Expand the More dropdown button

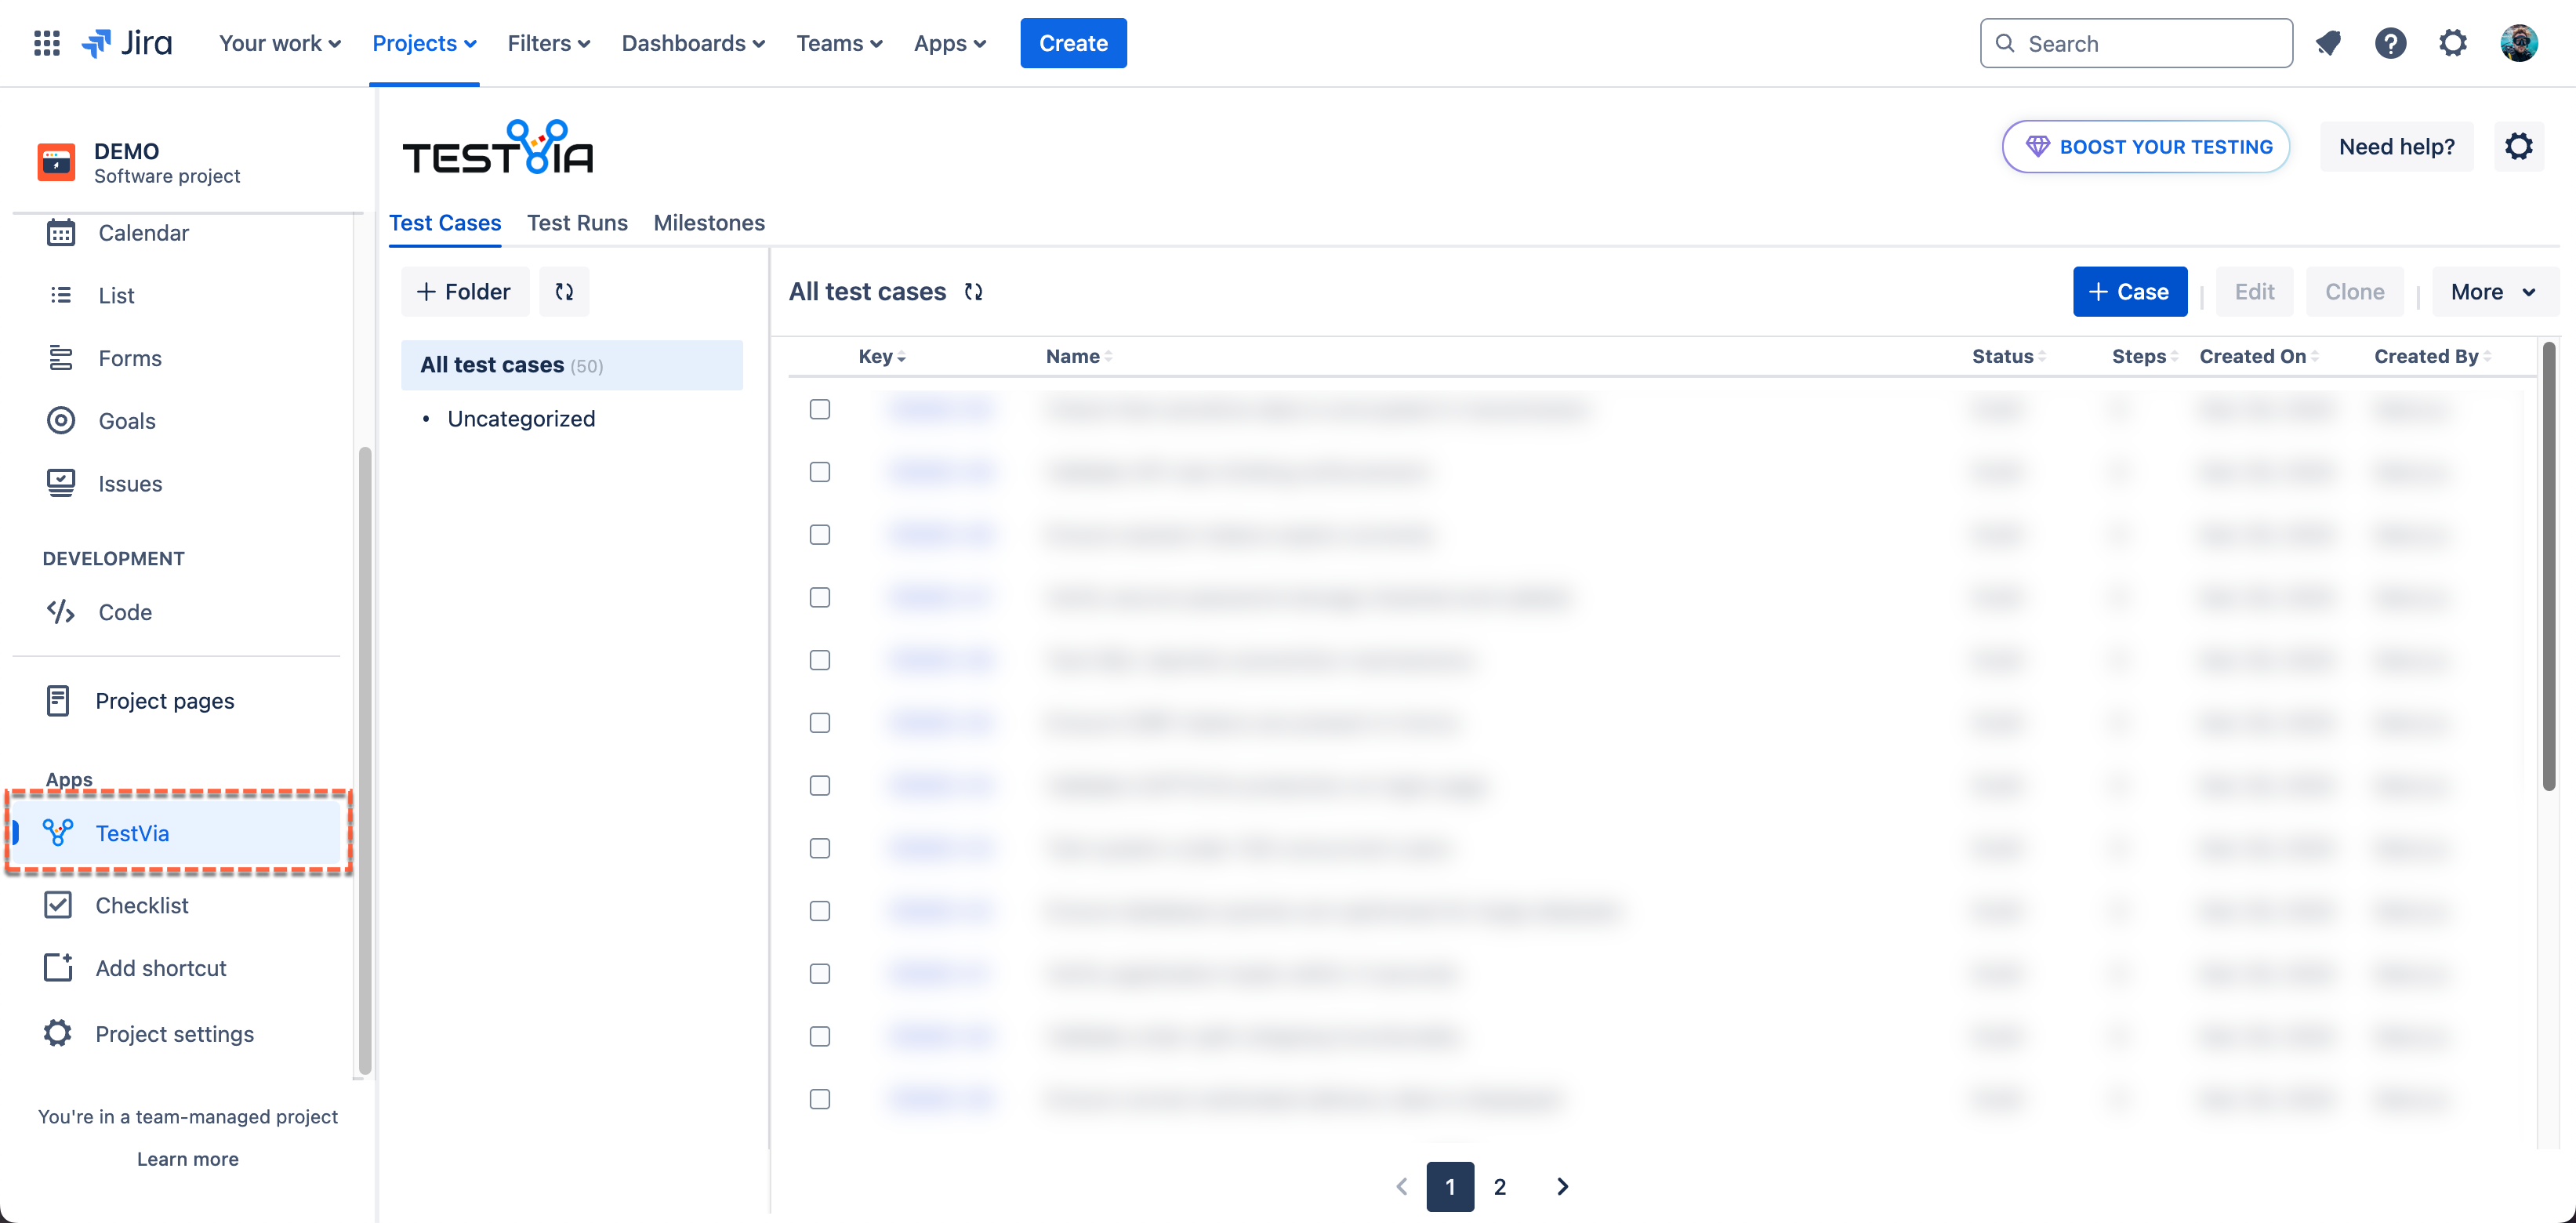tap(2493, 292)
